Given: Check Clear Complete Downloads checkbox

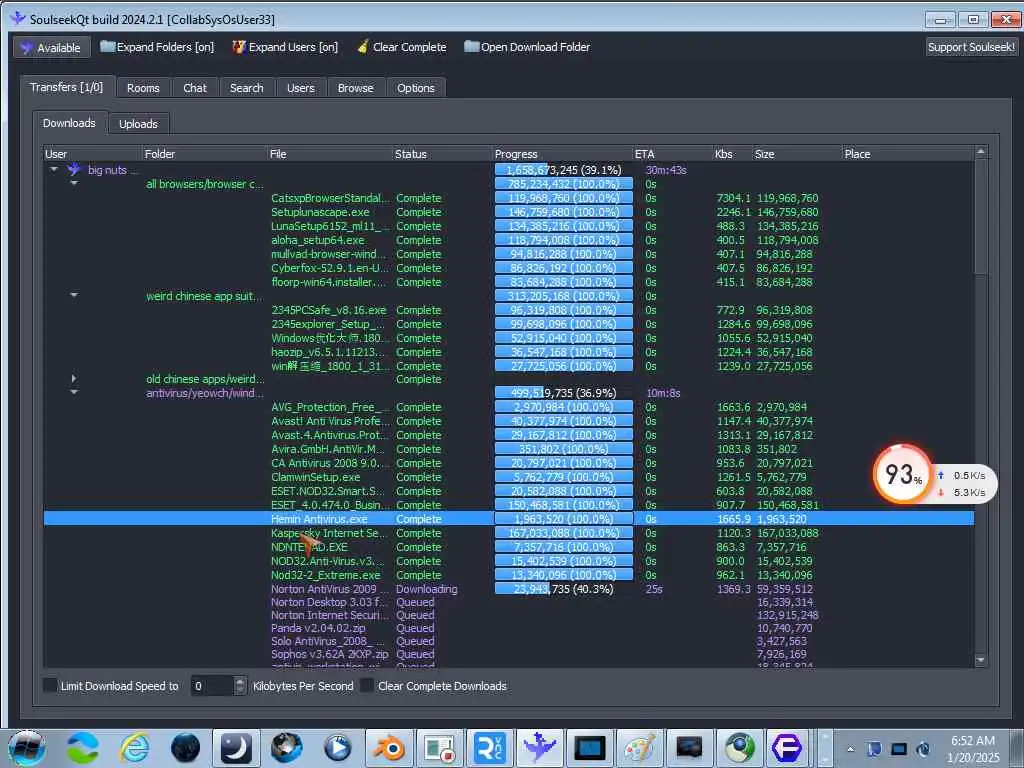Looking at the screenshot, I should (367, 685).
